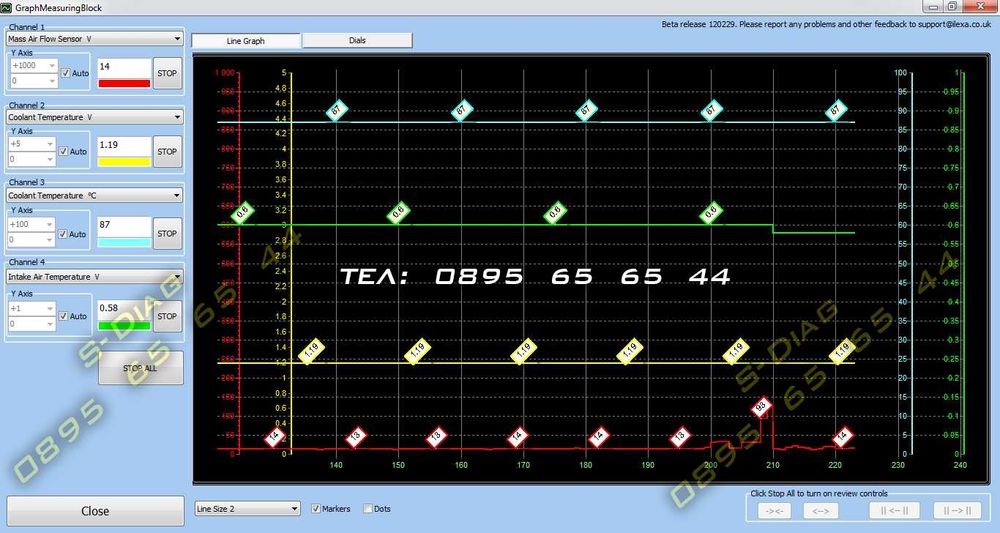Open Channel 3 Y Axis +100 dropdown
Image resolution: width=1000 pixels, height=533 pixels.
tap(33, 224)
